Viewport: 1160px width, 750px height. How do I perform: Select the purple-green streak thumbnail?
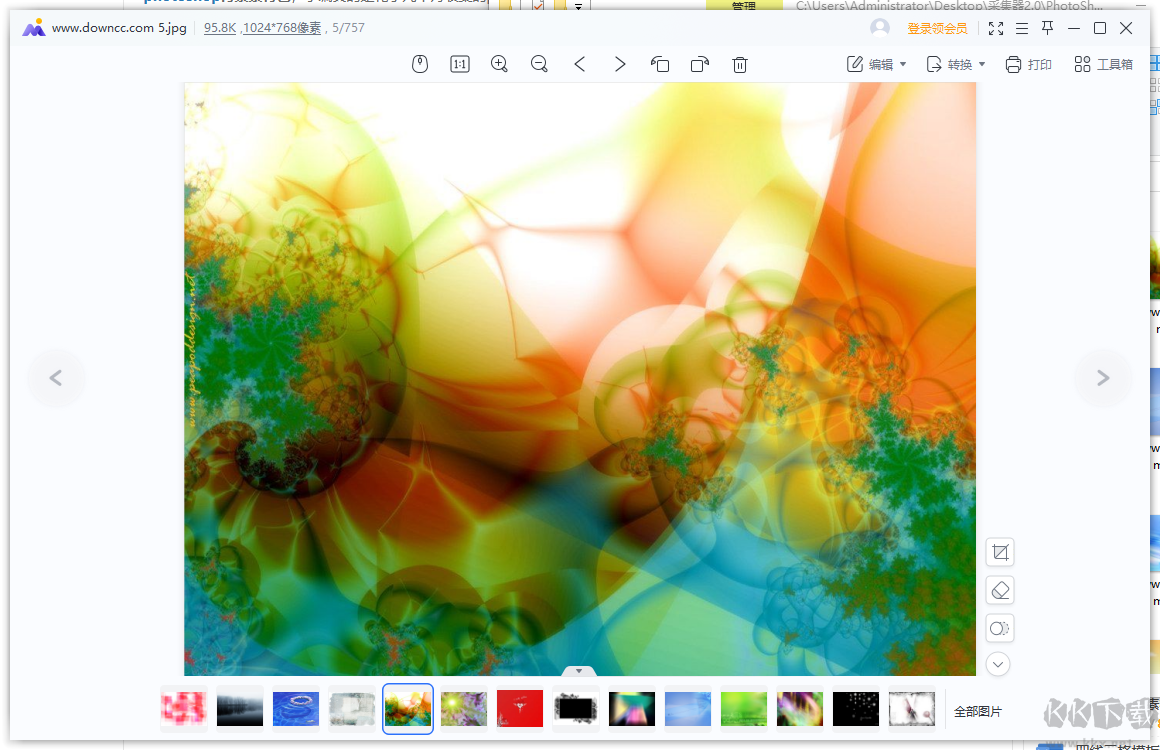point(800,709)
